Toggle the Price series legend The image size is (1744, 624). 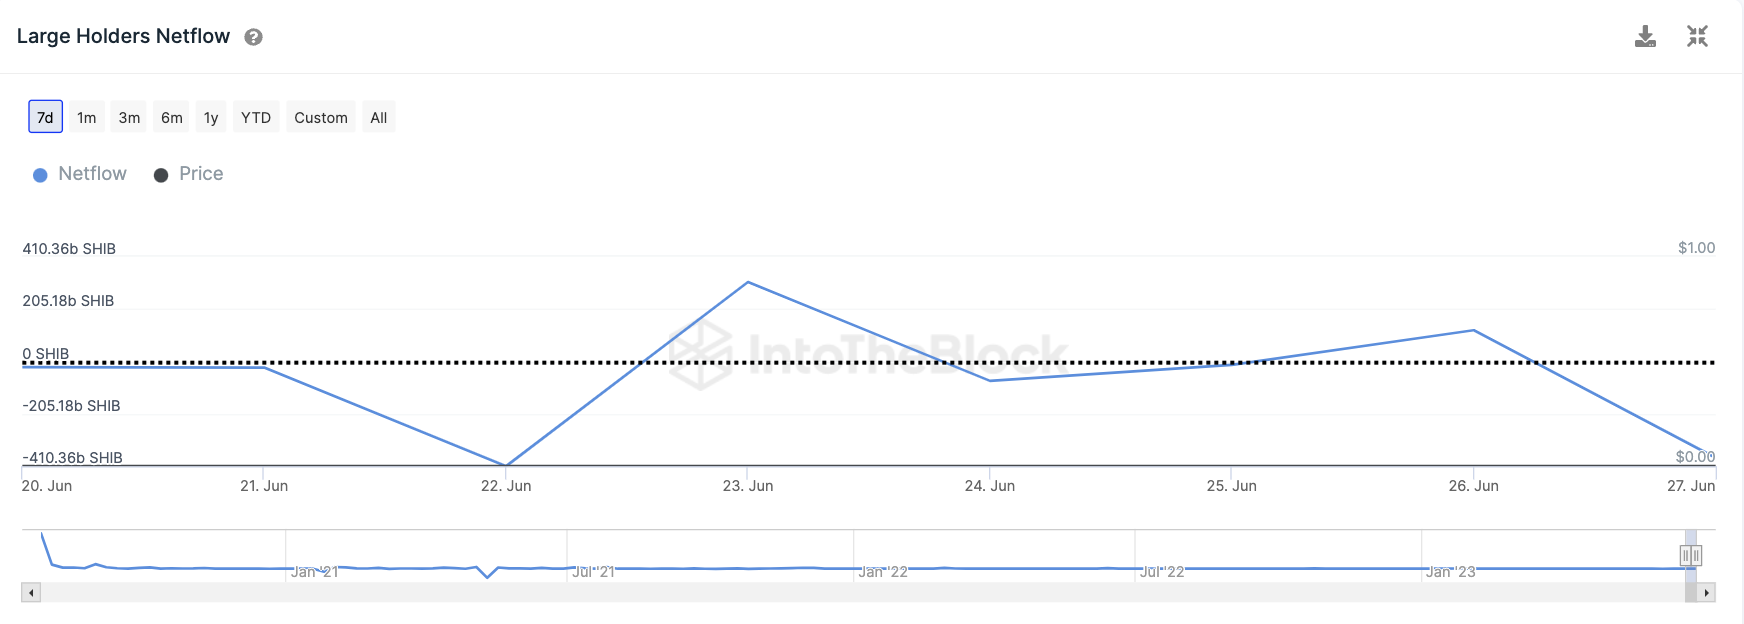188,174
